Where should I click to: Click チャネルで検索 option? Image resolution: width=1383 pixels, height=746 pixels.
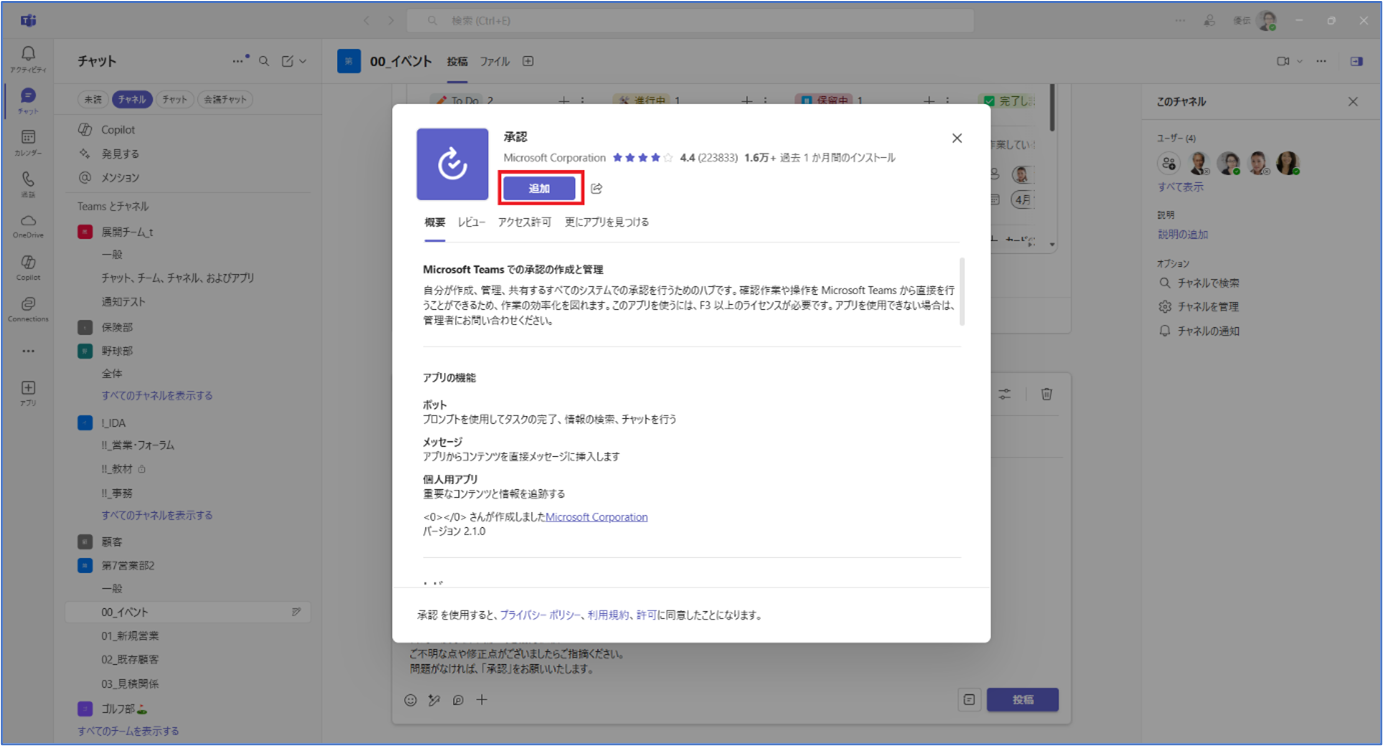click(x=1199, y=283)
